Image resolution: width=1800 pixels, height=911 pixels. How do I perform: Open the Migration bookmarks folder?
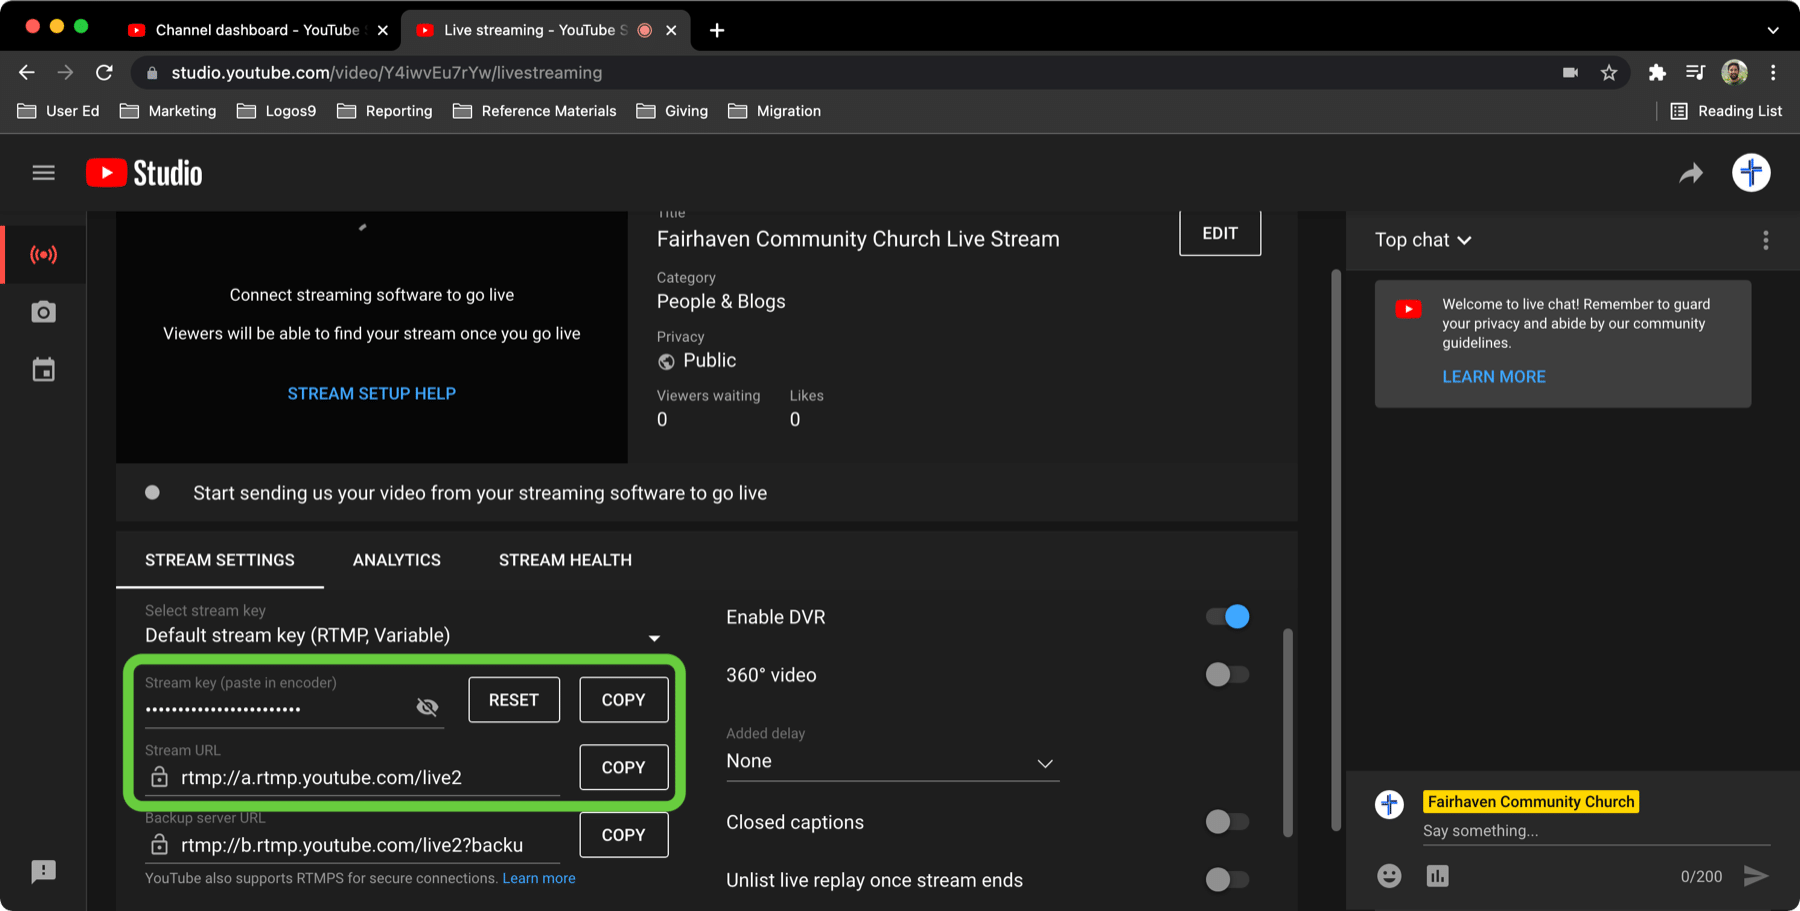click(x=775, y=111)
